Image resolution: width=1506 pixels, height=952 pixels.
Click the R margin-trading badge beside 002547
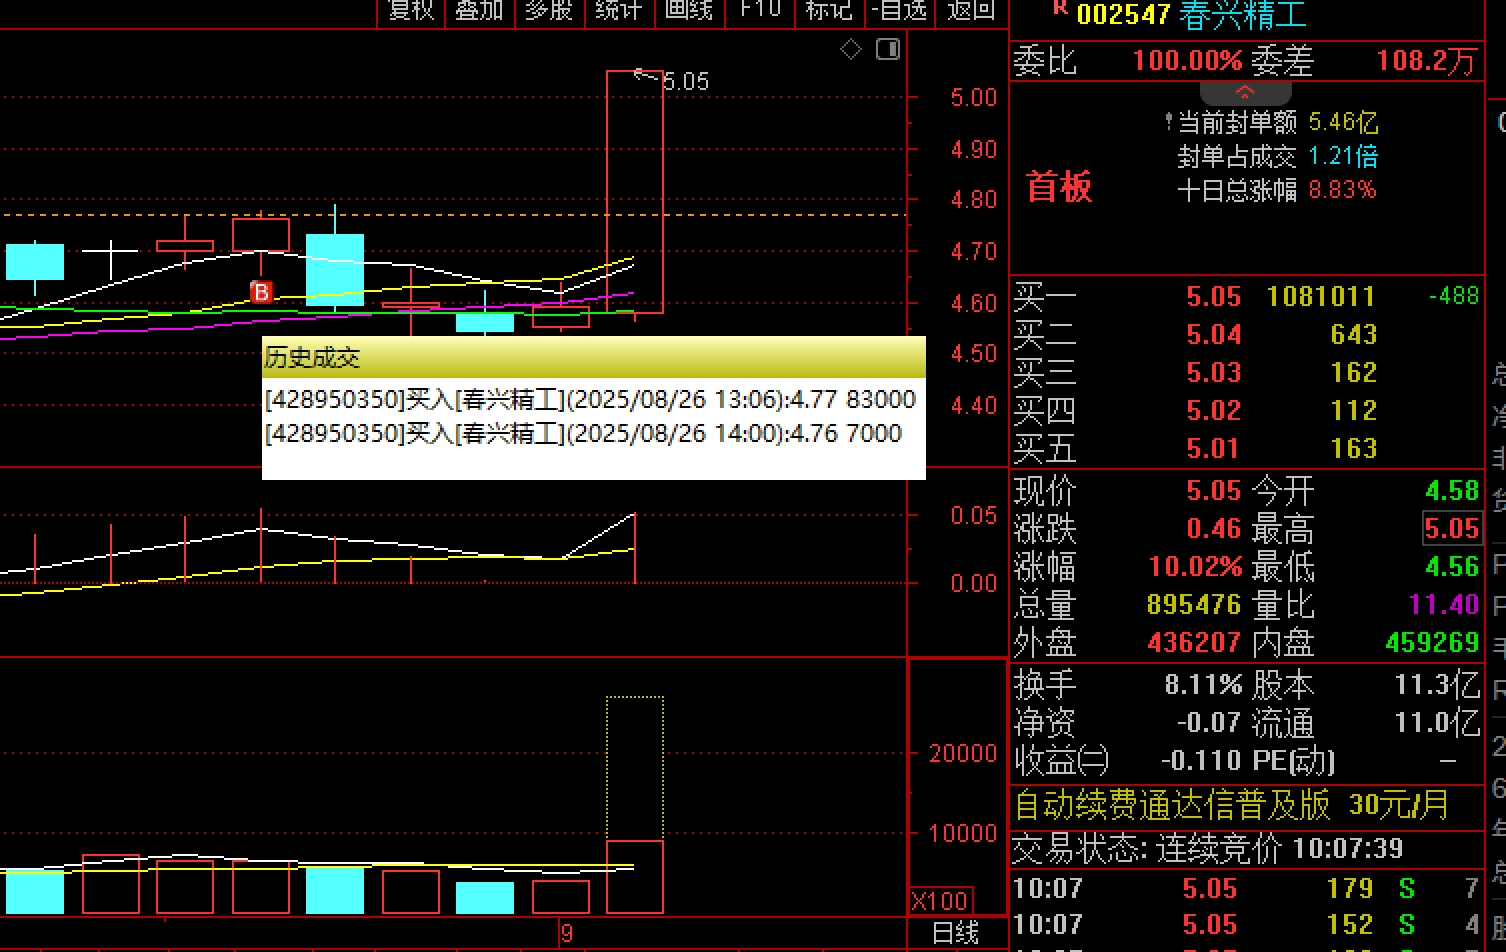point(1060,8)
